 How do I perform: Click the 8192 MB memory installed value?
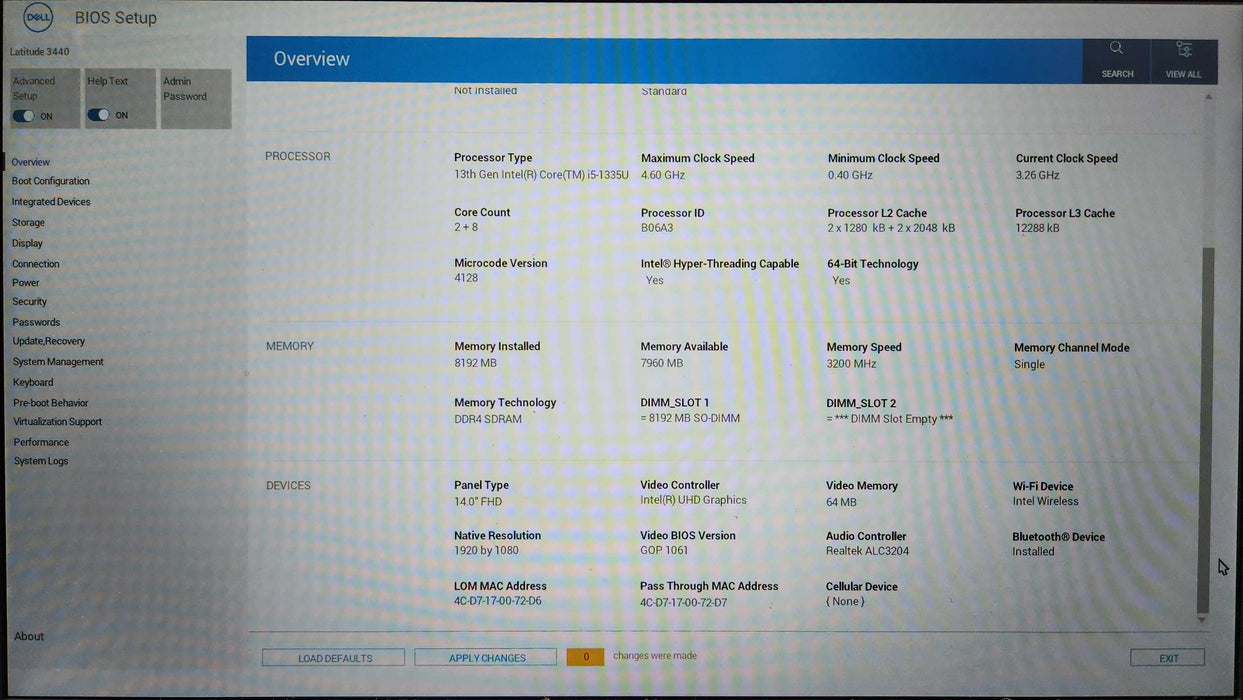pyautogui.click(x=475, y=363)
